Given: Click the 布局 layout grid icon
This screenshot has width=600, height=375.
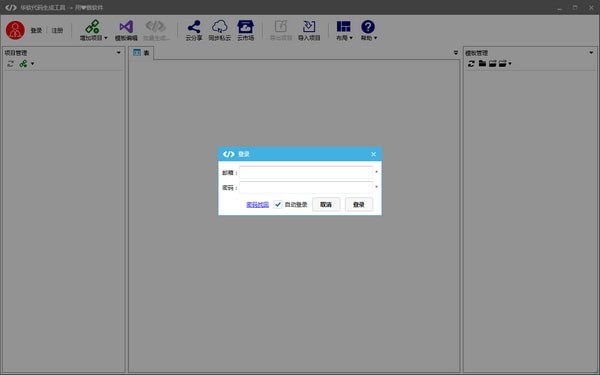Looking at the screenshot, I should [x=343, y=26].
